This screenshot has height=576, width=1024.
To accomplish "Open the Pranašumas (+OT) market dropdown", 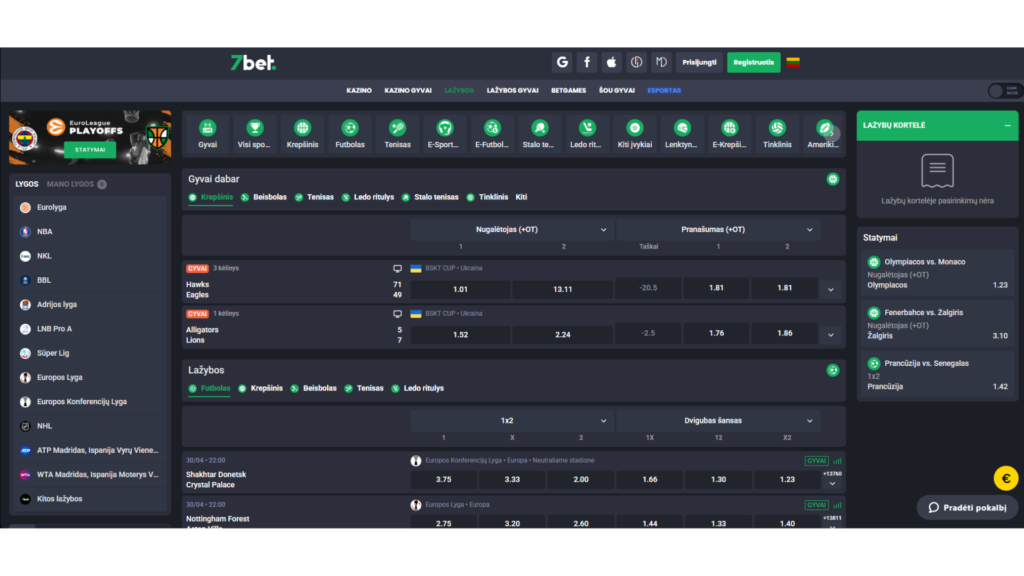I will [718, 230].
